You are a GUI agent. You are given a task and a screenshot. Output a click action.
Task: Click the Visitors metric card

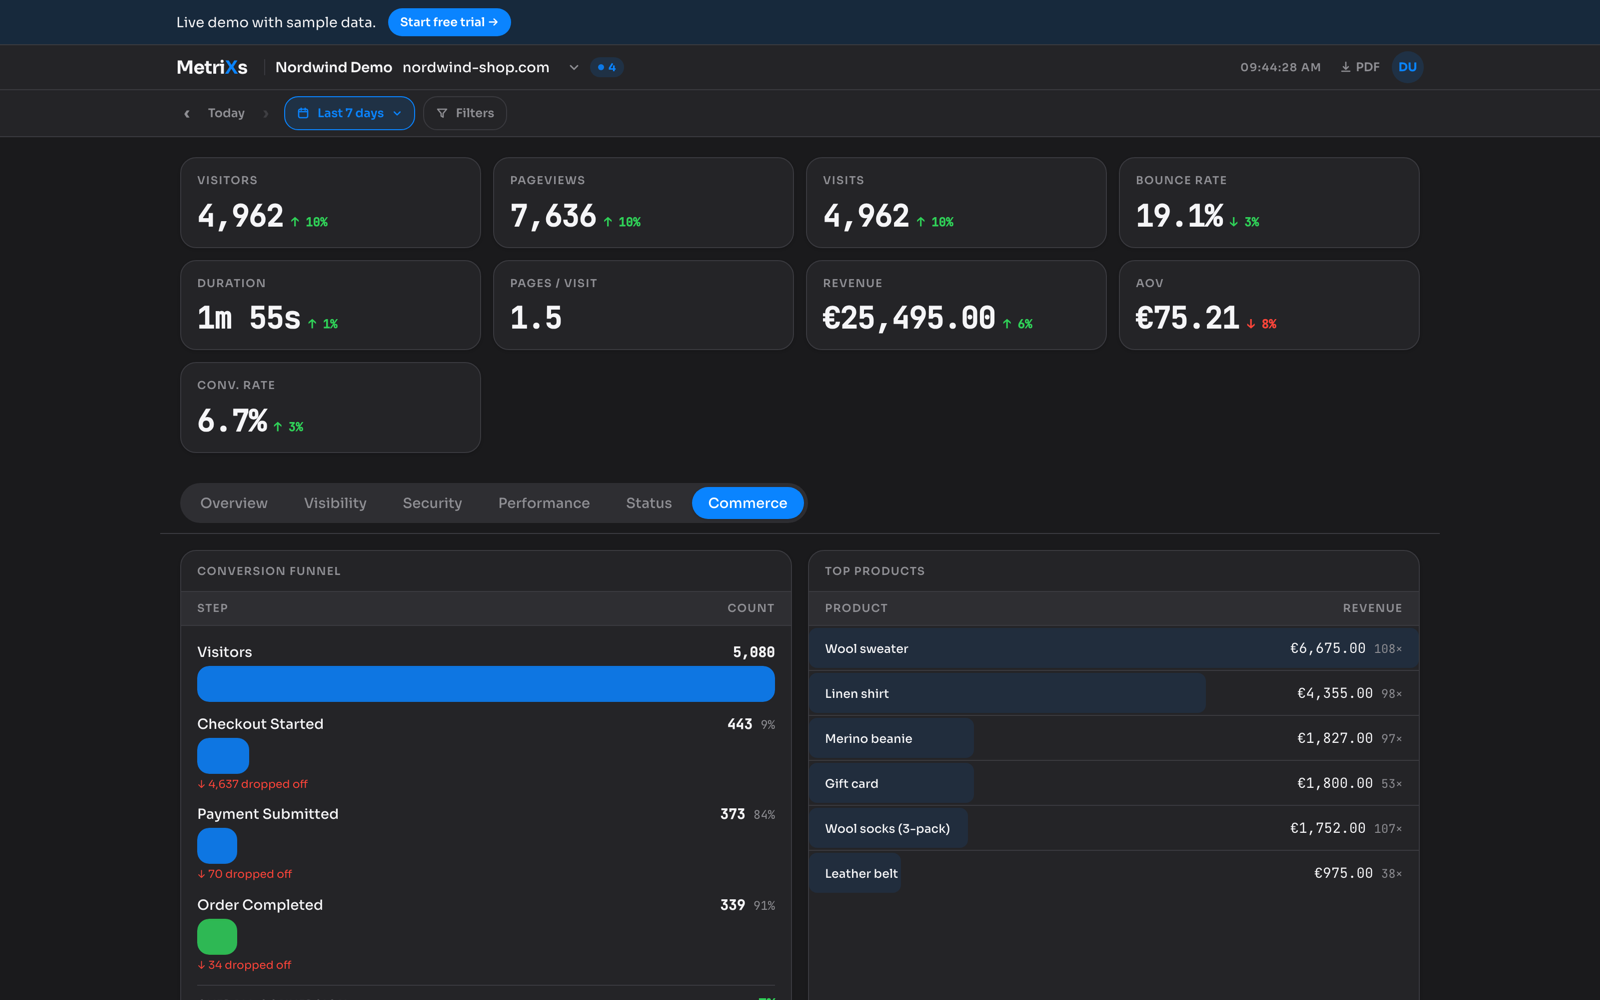[330, 202]
